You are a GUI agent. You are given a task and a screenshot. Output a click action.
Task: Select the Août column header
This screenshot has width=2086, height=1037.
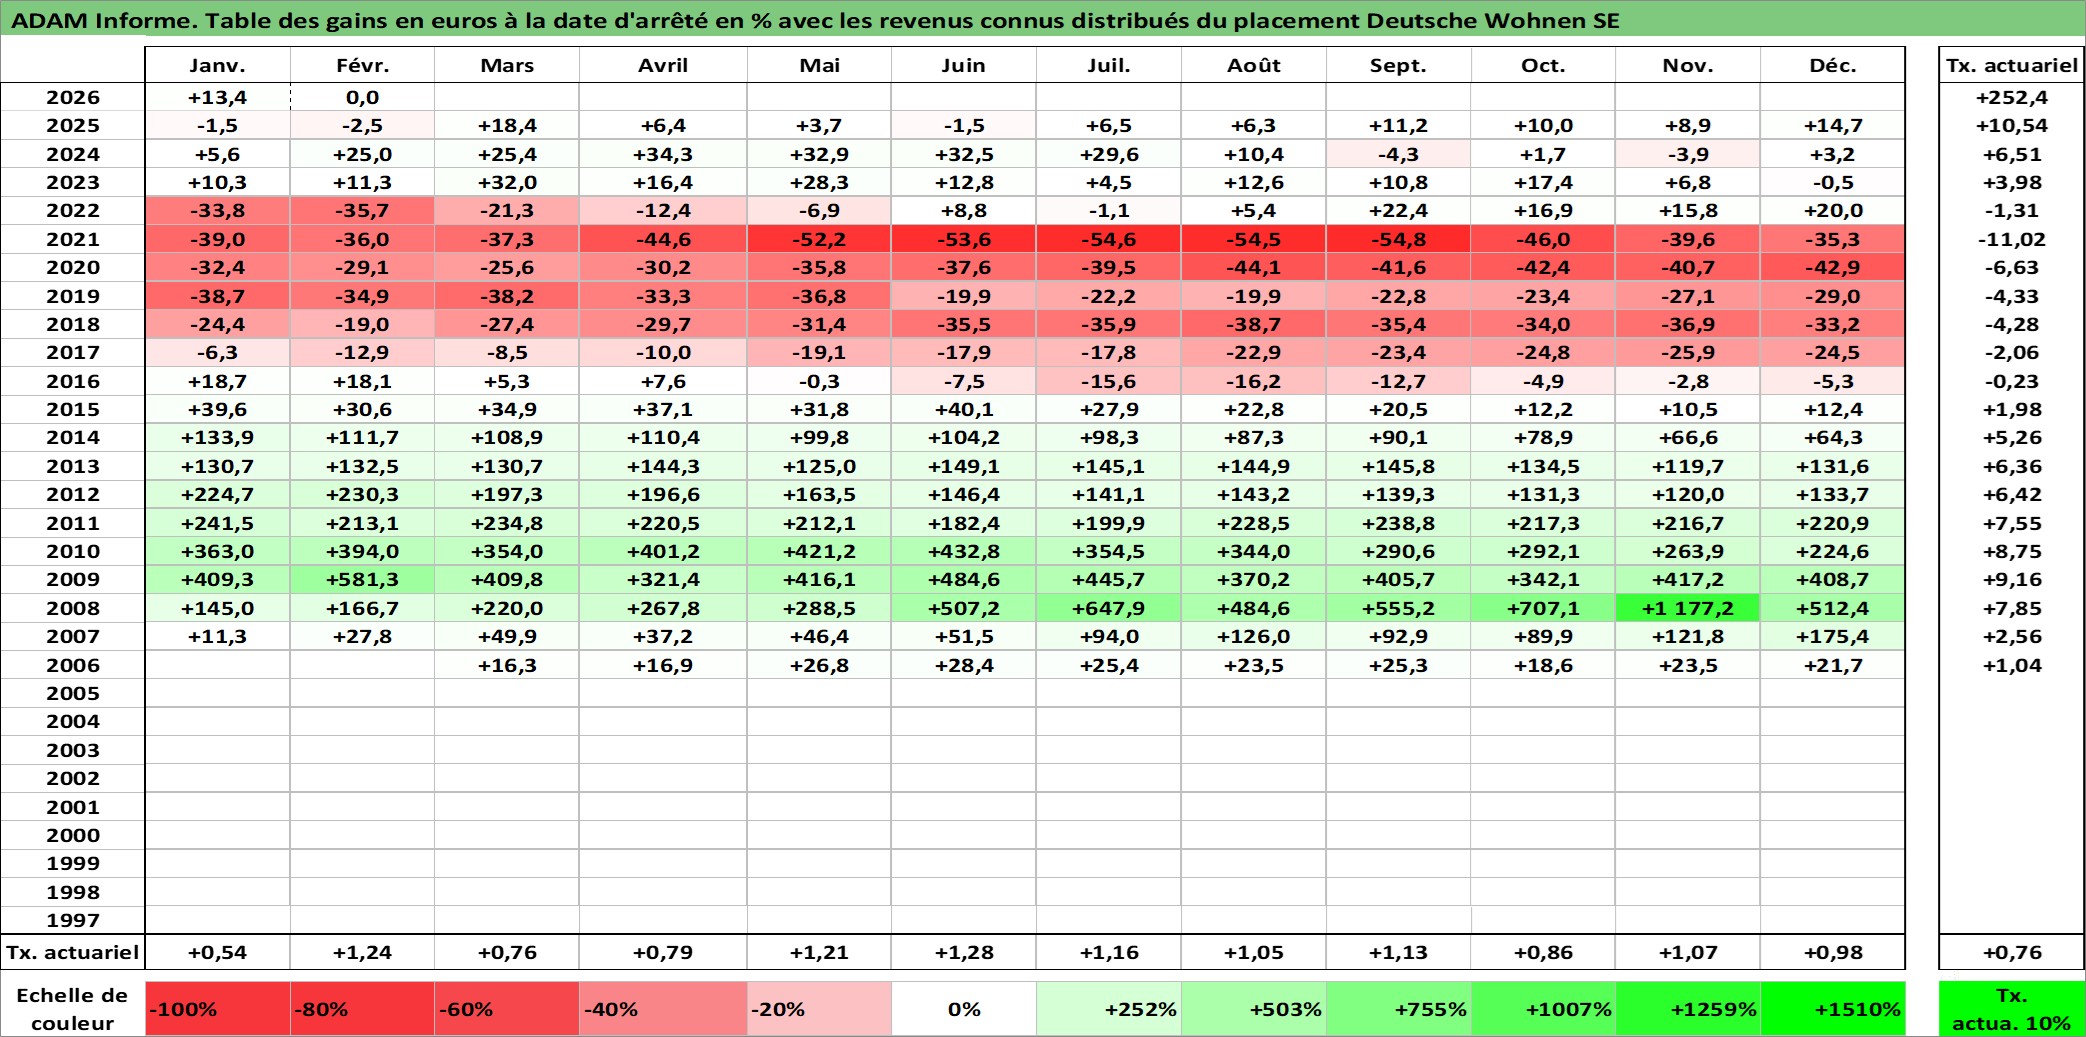point(1254,65)
